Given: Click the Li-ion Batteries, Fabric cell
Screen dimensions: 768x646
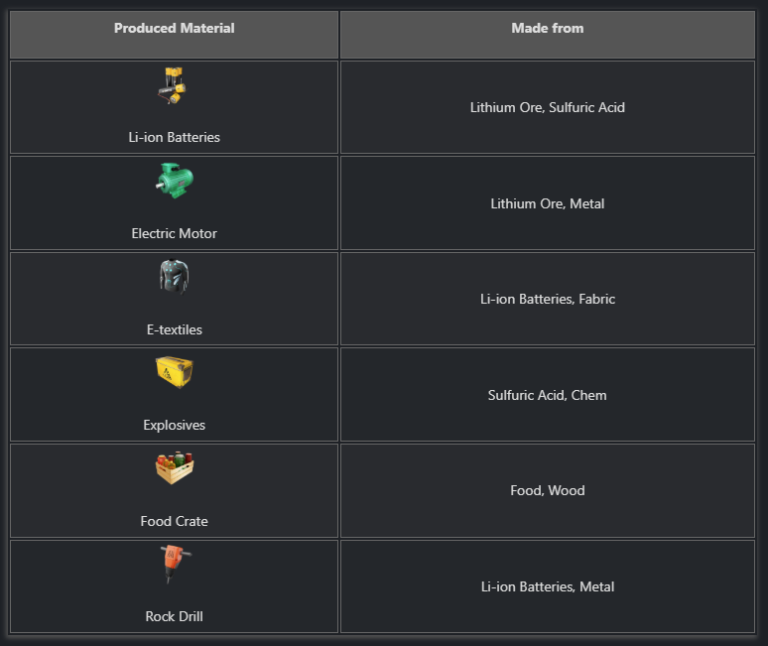Looking at the screenshot, I should 547,299.
